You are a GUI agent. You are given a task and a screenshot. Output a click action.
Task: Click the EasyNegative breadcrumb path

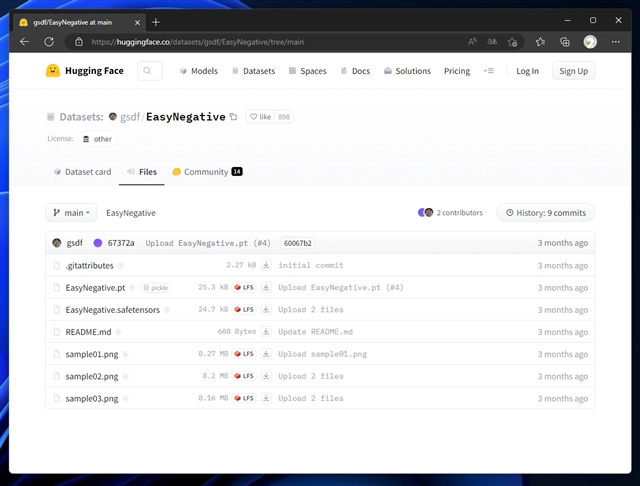pyautogui.click(x=131, y=213)
